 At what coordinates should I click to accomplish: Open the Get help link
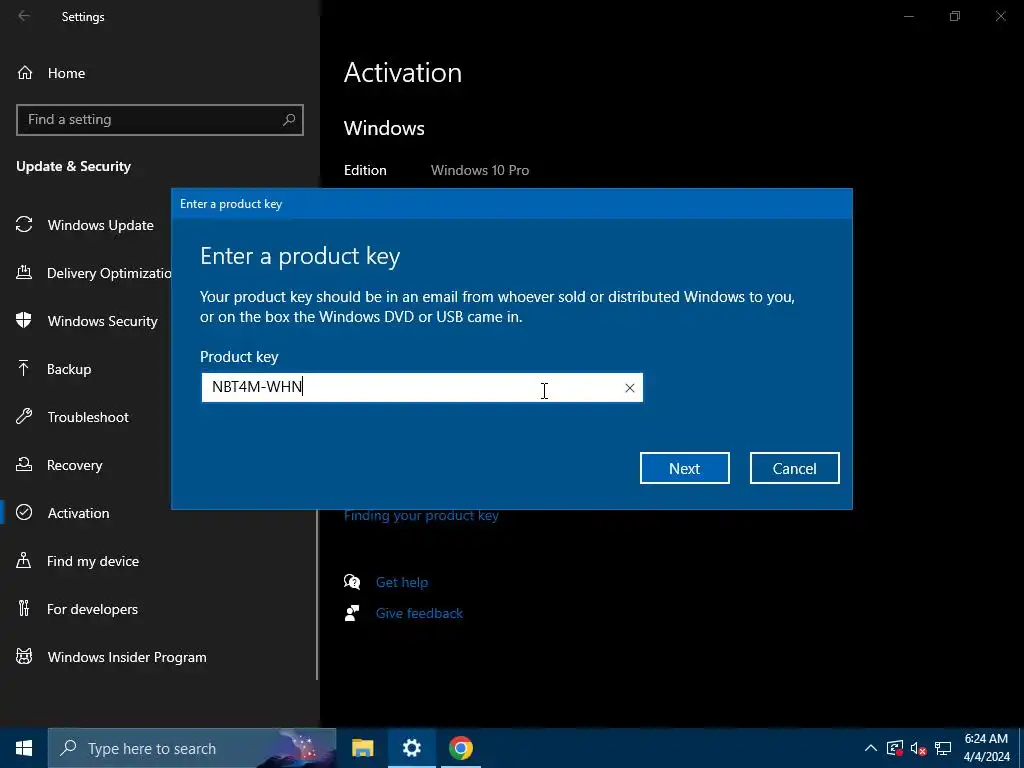402,582
